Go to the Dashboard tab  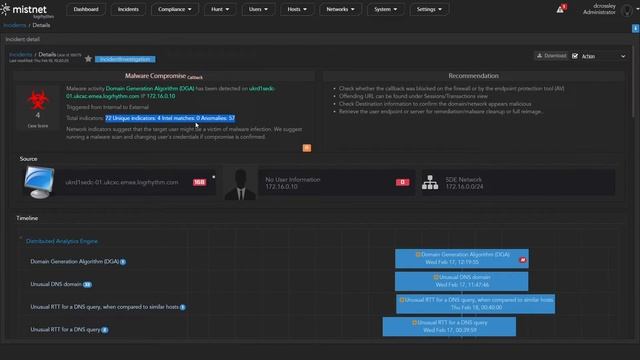pos(86,9)
